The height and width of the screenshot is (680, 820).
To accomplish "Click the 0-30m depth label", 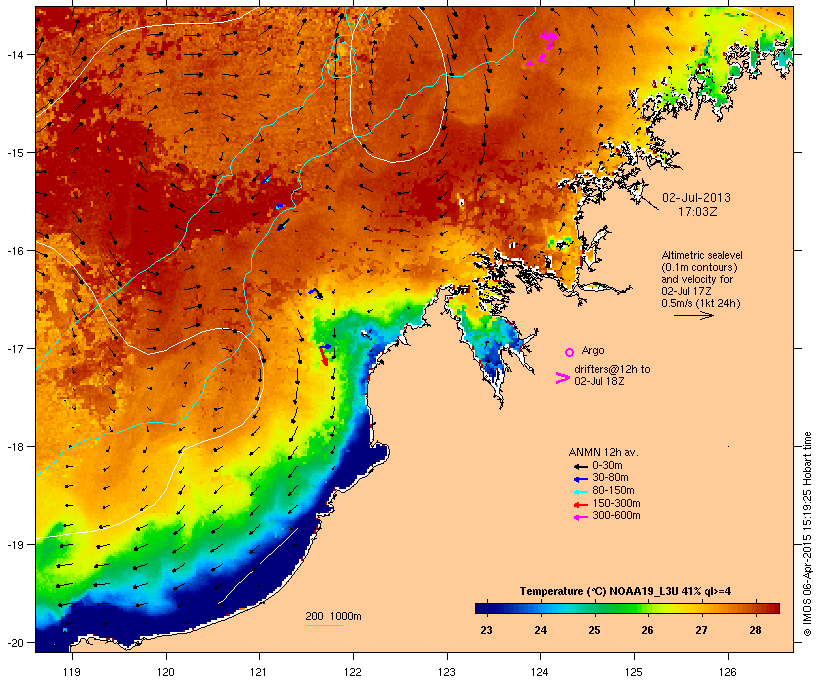I will (x=607, y=466).
